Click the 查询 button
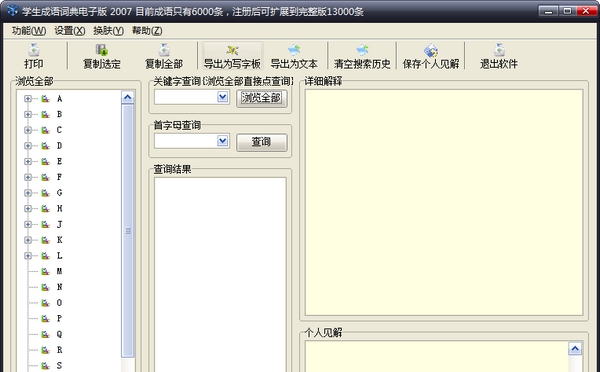The height and width of the screenshot is (372, 600). (261, 142)
